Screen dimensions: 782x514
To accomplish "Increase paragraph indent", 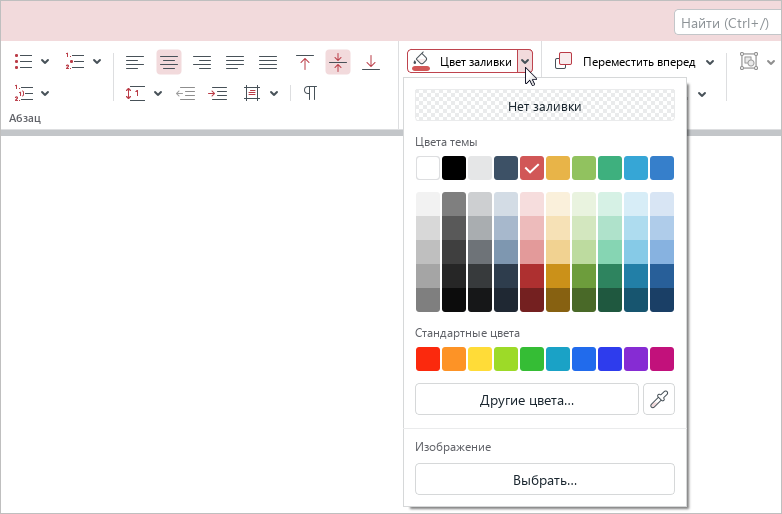I will [218, 93].
